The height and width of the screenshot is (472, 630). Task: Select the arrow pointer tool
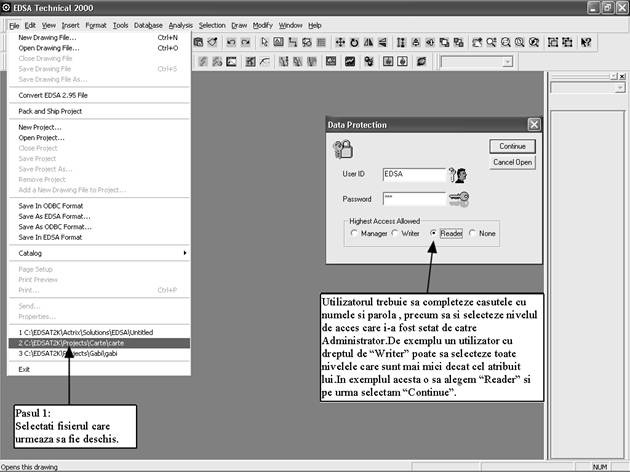(265, 42)
